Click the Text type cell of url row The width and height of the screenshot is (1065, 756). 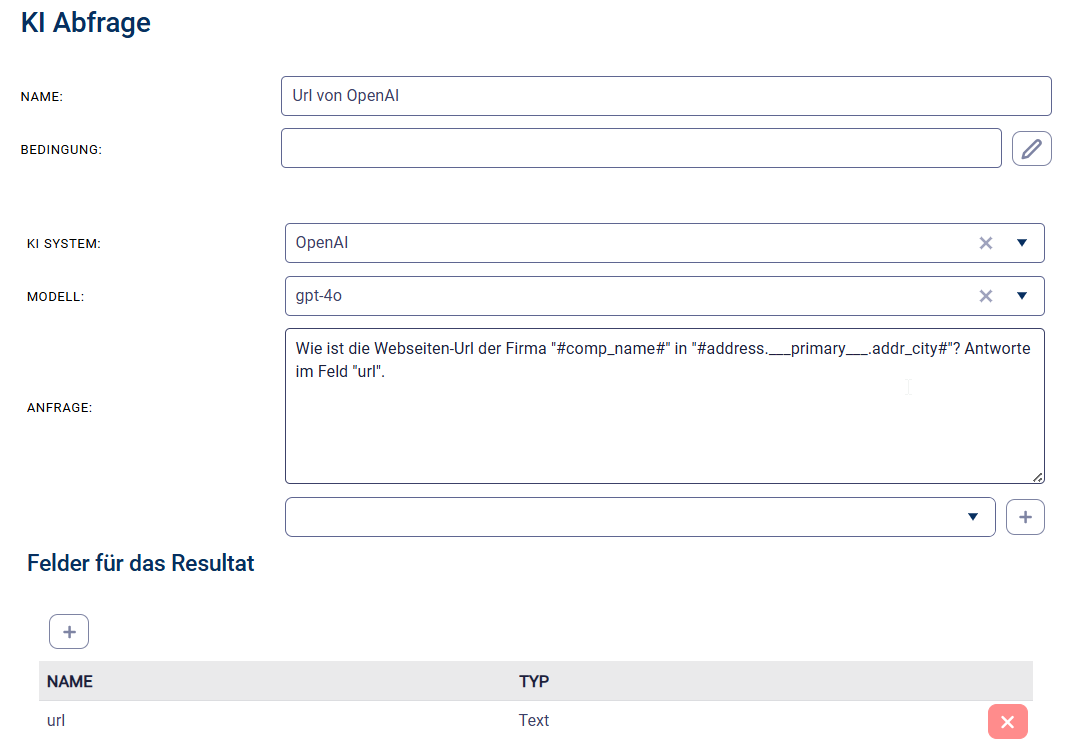534,720
